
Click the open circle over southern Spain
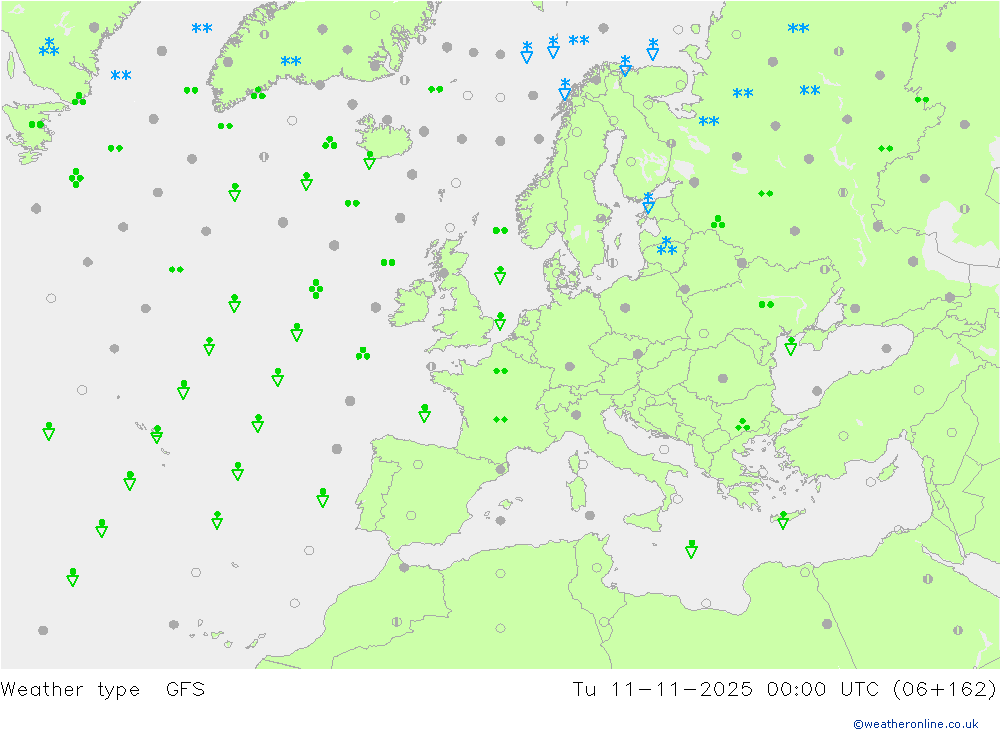point(411,515)
